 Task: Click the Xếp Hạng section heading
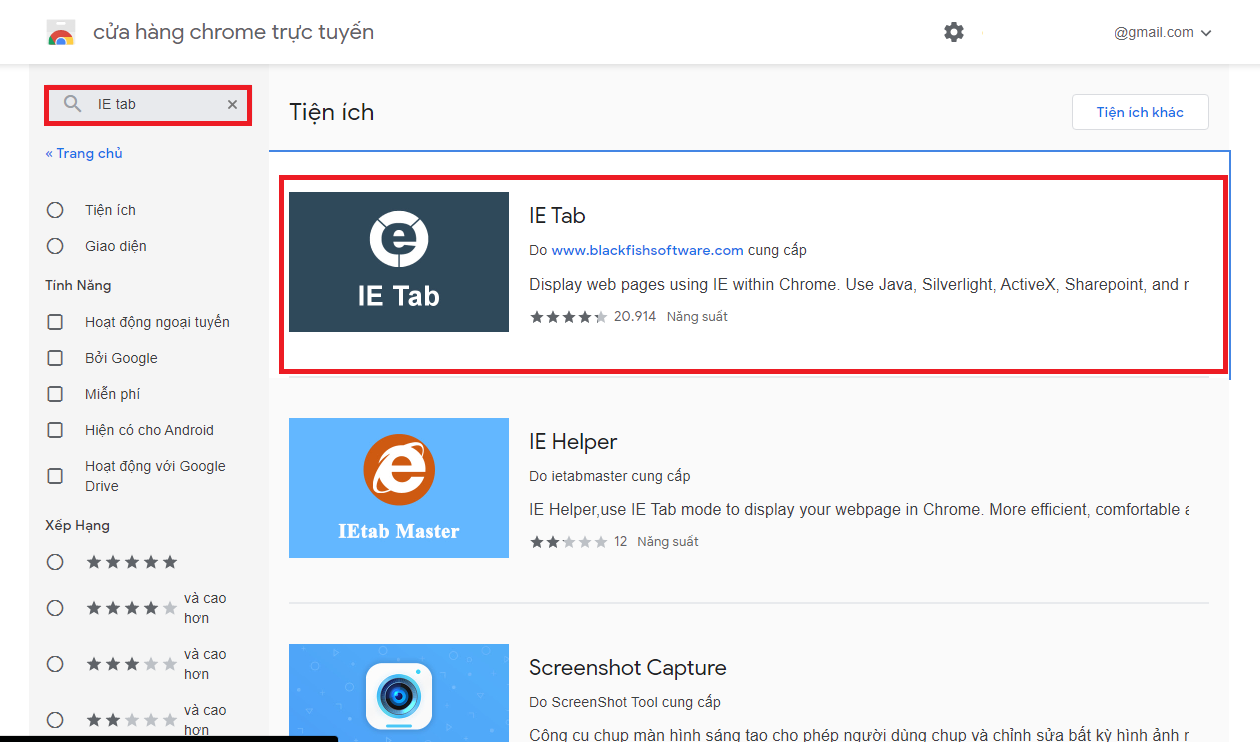(77, 525)
